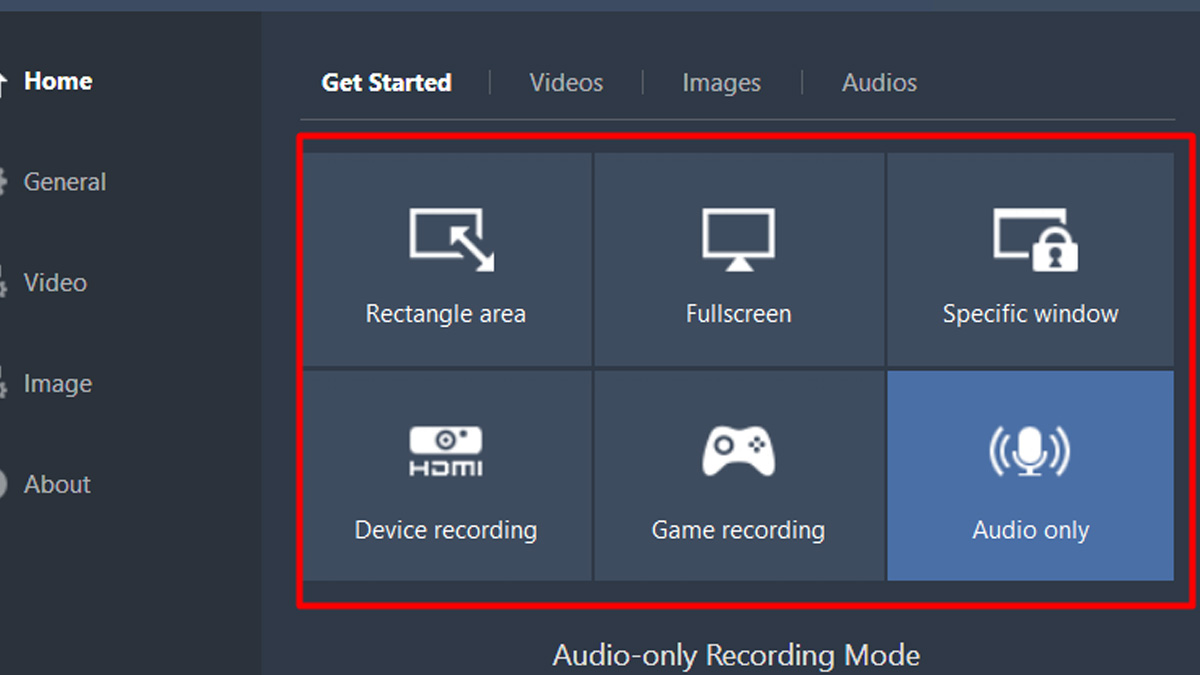
Task: Select the Game recording gamepad tile
Action: coord(739,476)
